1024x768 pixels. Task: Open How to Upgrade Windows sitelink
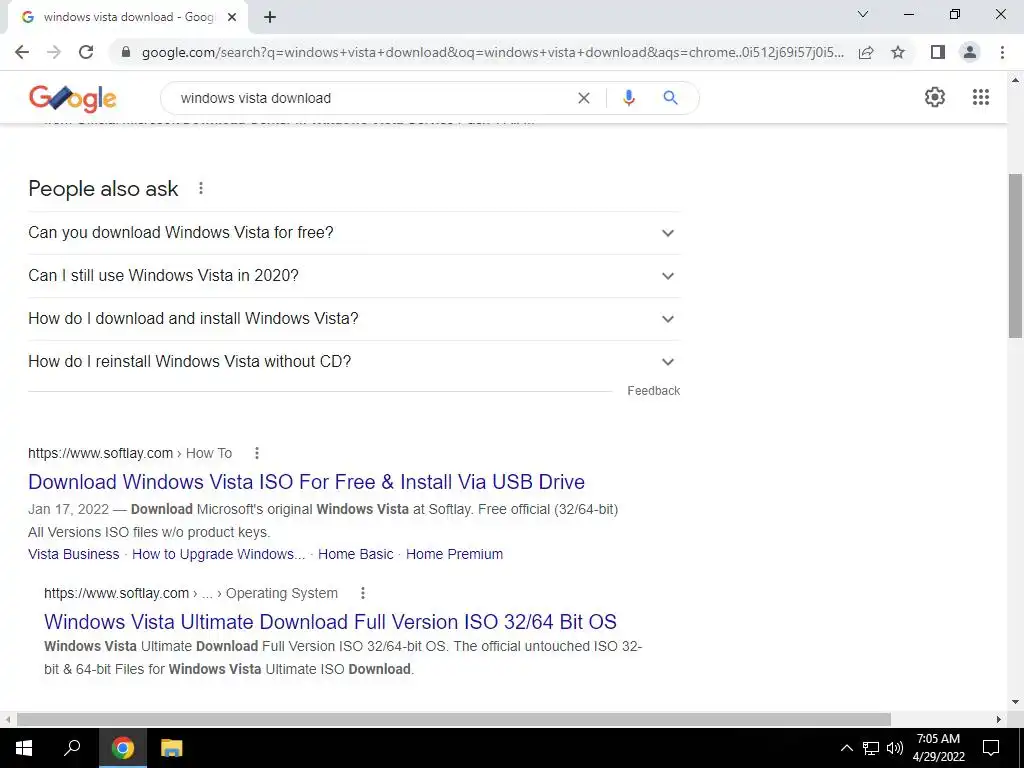tap(219, 554)
